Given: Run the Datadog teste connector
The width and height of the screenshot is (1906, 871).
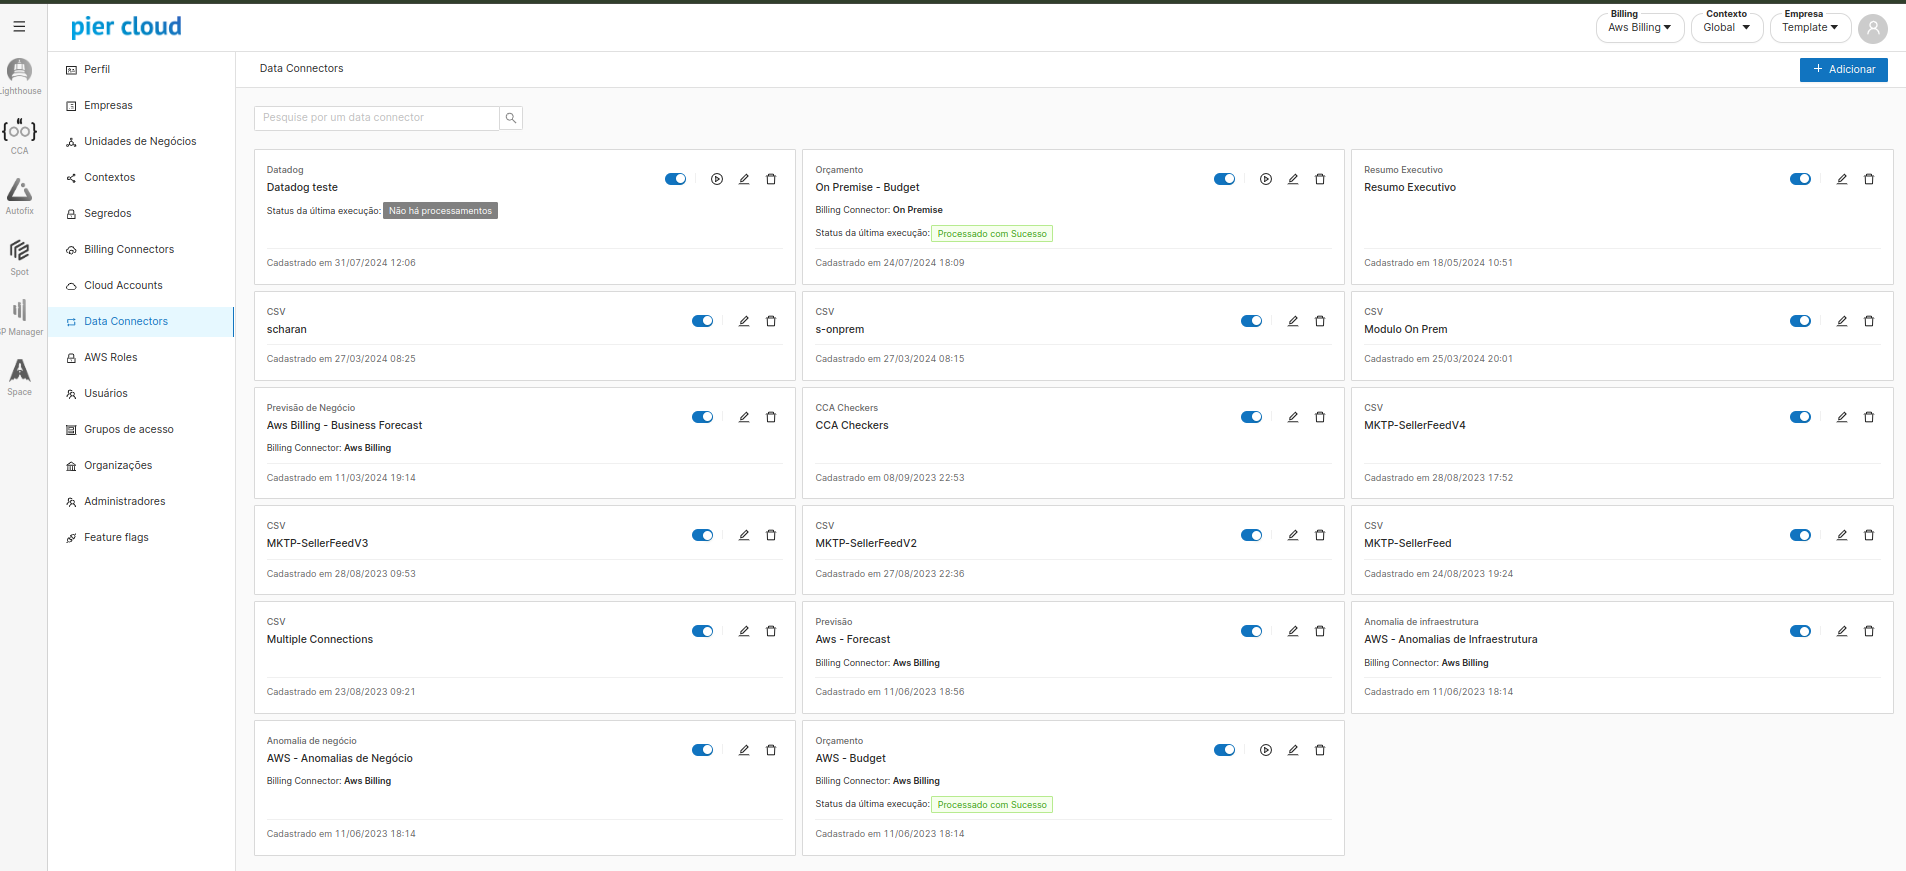Looking at the screenshot, I should tap(717, 179).
